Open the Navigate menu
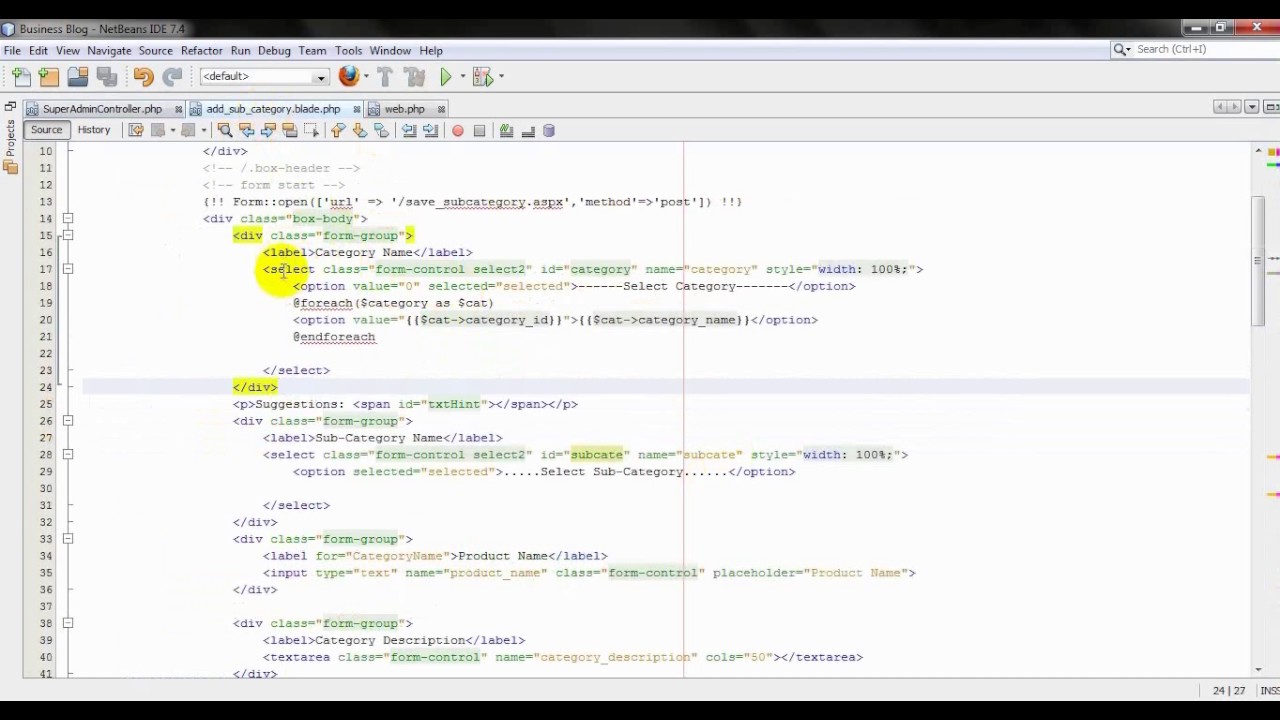1280x720 pixels. click(x=109, y=50)
